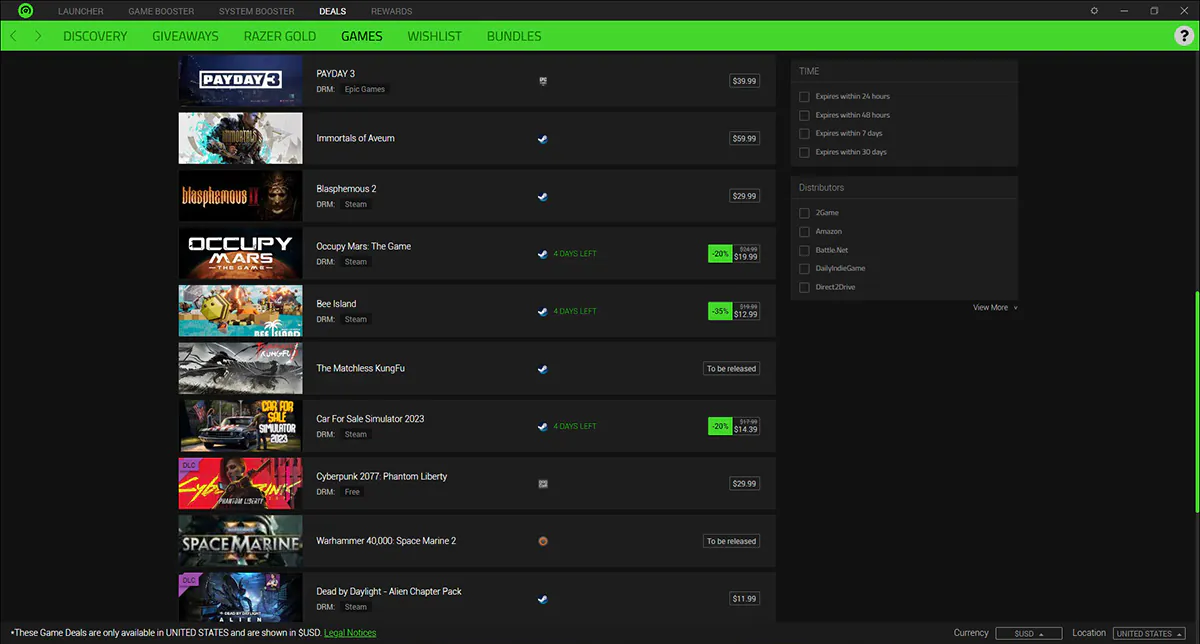Open the REWARDS tab
Viewport: 1200px width, 644px height.
point(391,11)
